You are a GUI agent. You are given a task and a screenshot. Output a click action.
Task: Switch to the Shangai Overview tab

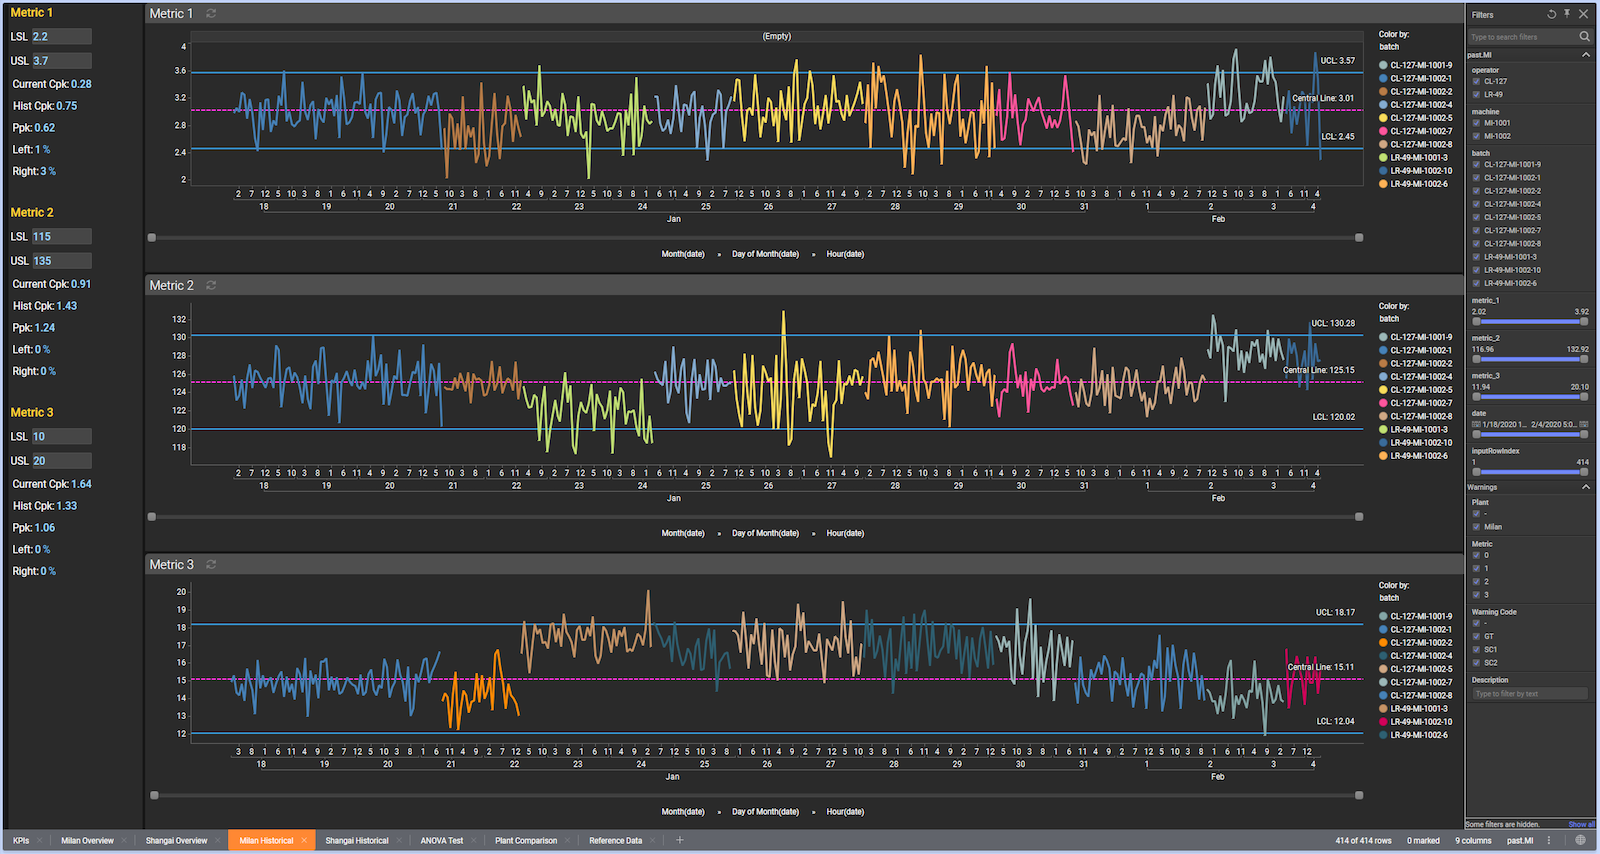(176, 841)
